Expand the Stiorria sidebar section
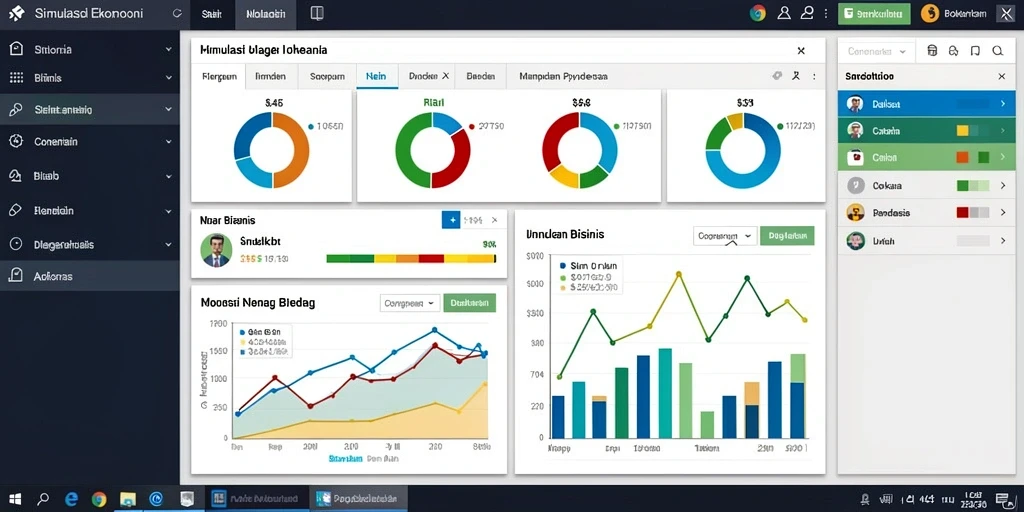The image size is (1024, 512). click(x=168, y=50)
